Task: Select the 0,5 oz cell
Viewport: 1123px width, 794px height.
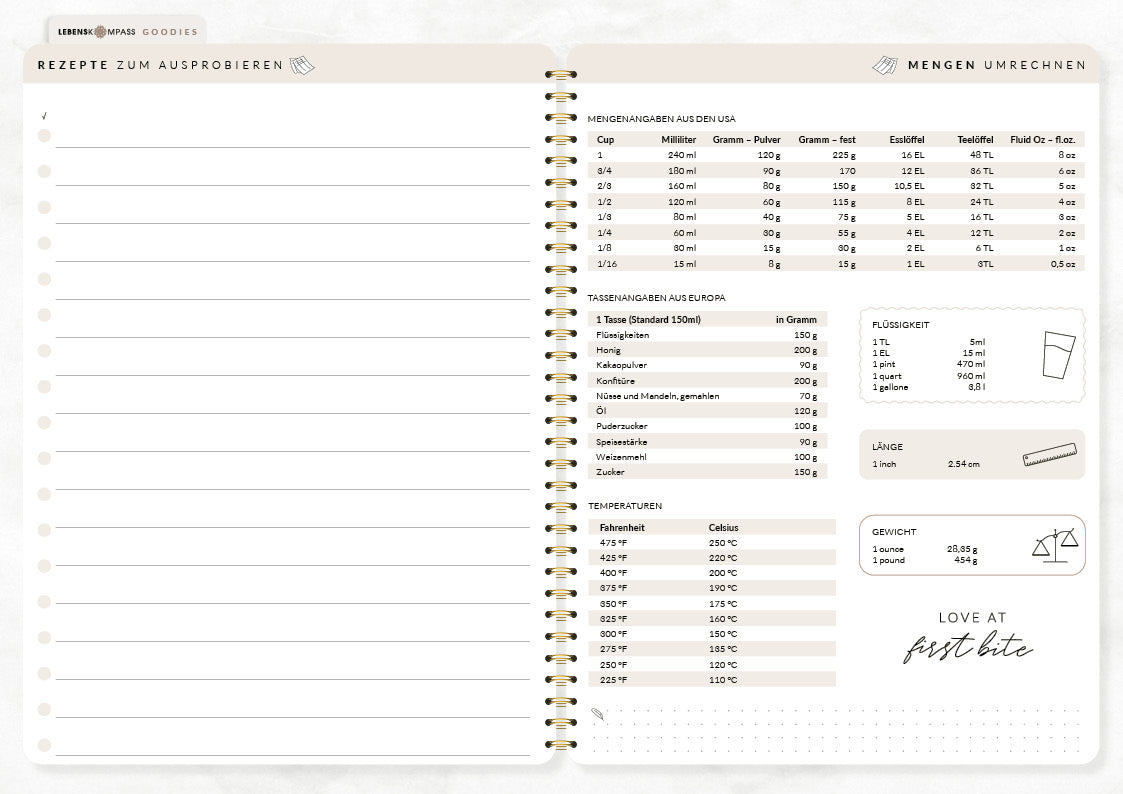Action: point(1063,264)
